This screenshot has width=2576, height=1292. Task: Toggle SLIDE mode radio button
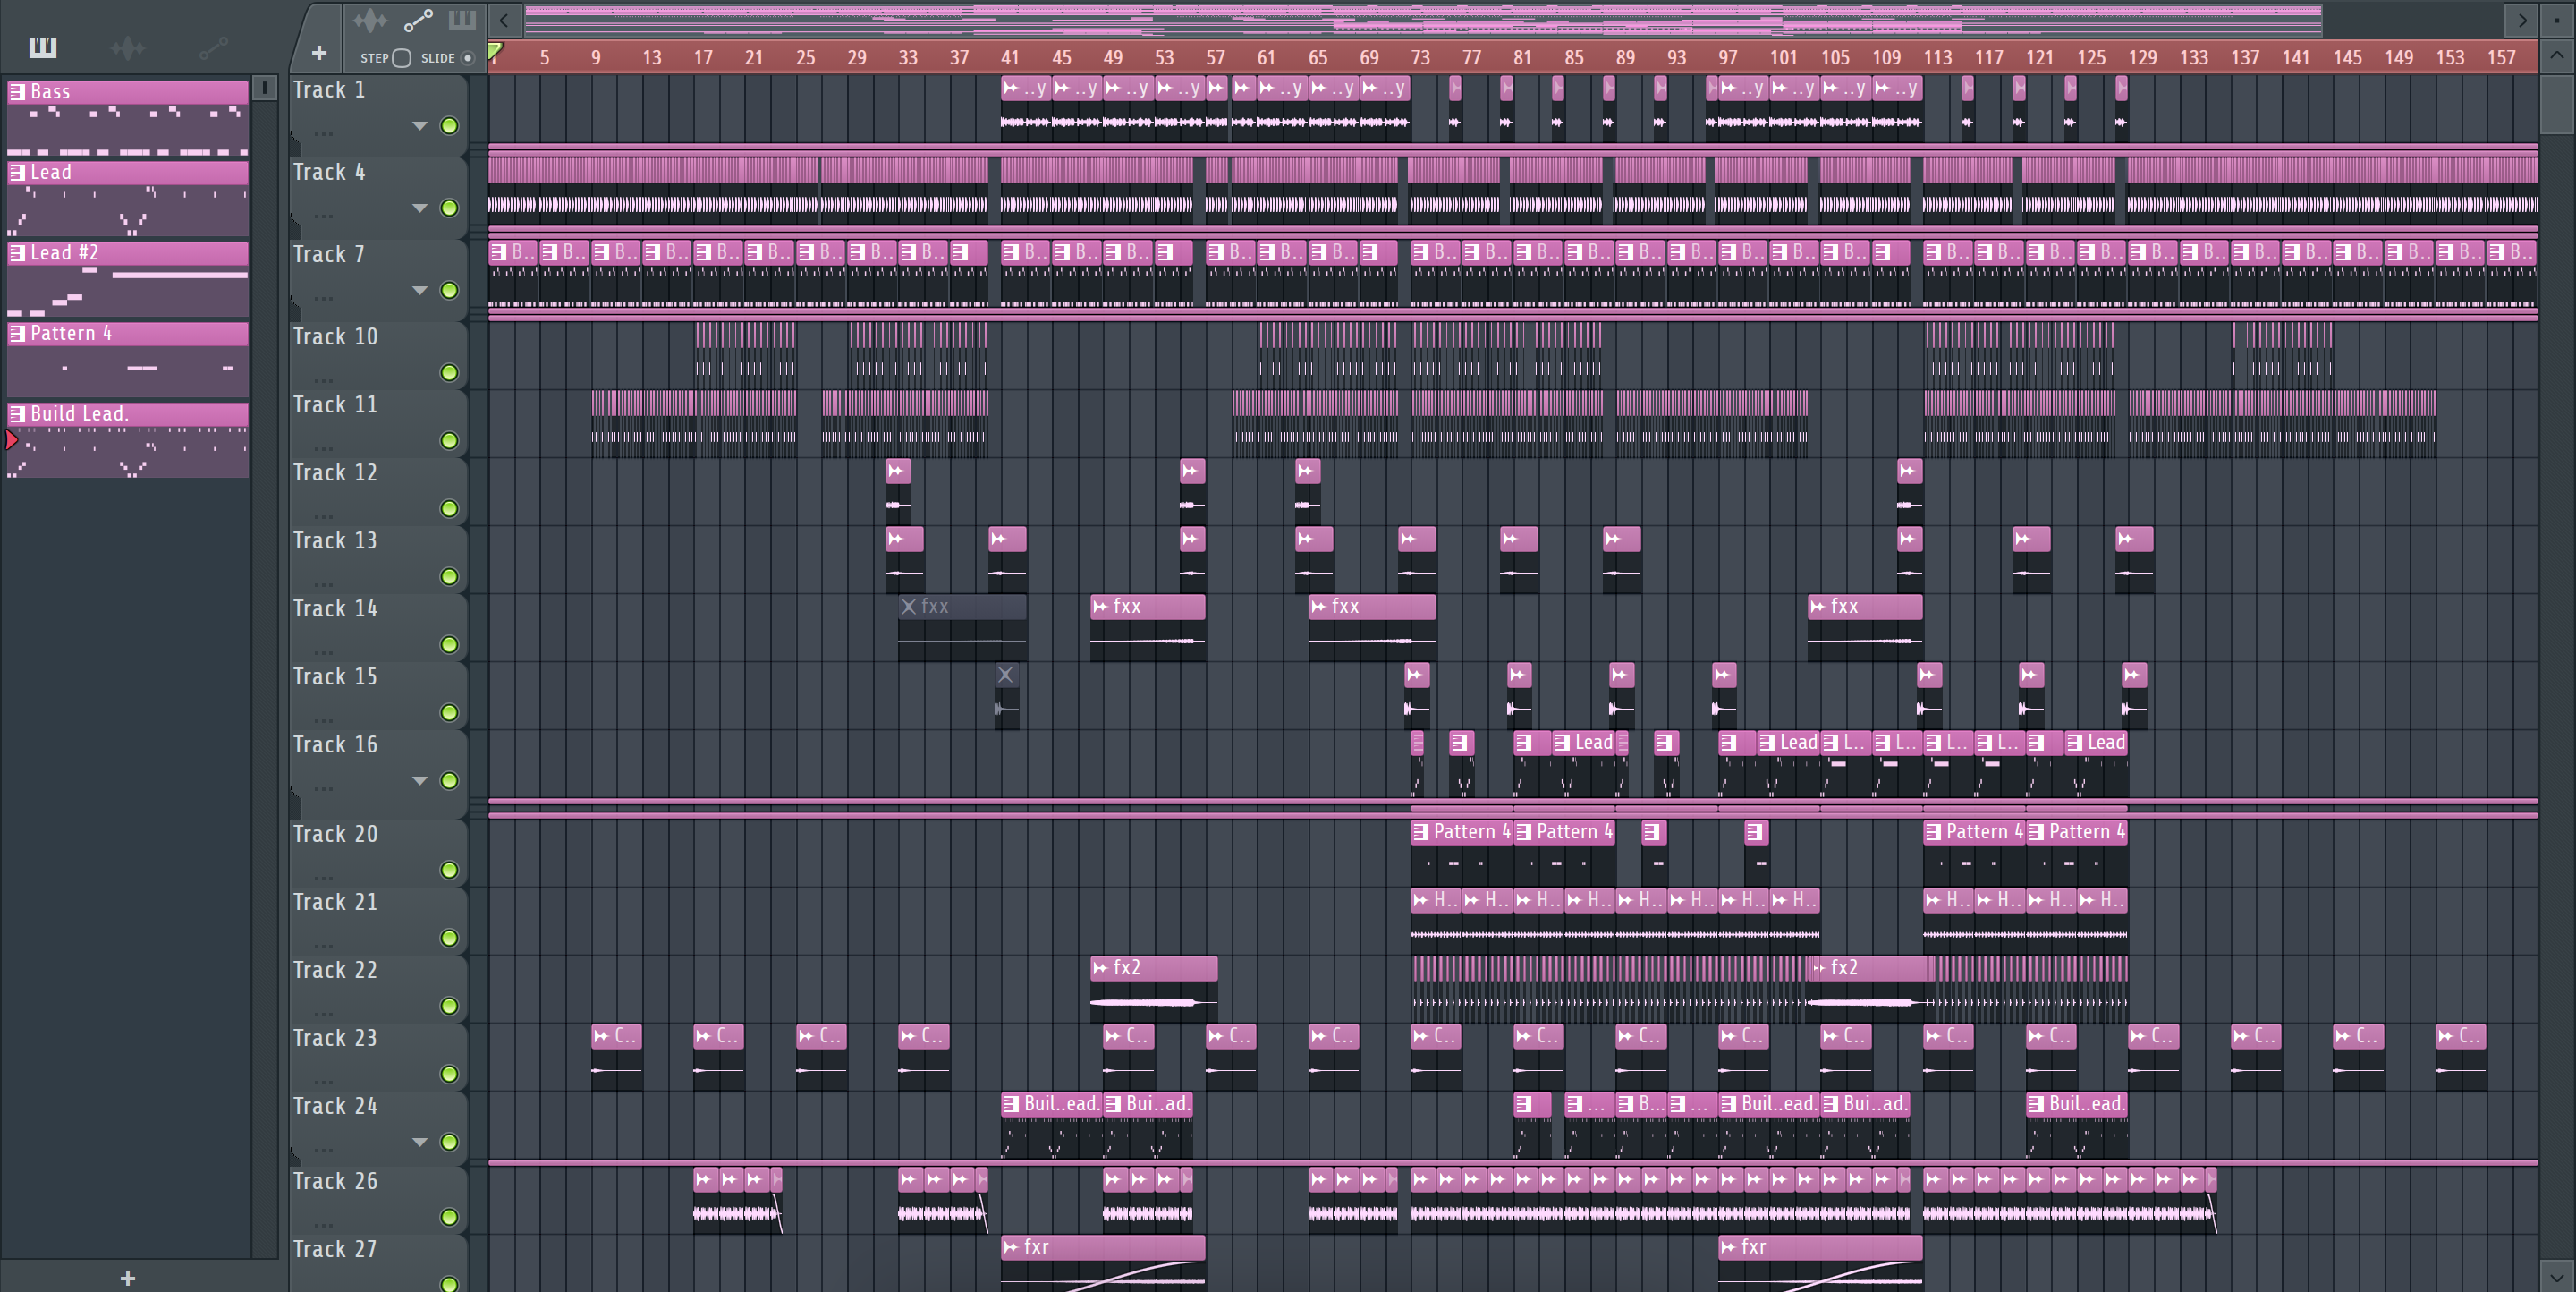(467, 58)
